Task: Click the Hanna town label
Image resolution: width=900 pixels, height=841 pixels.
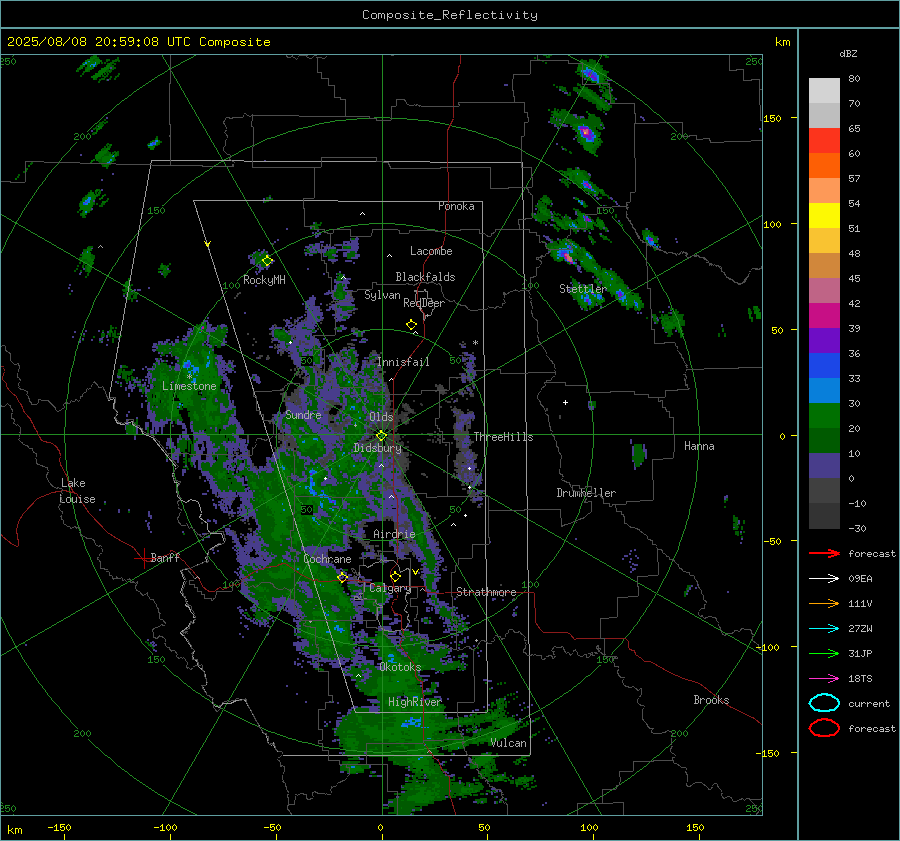Action: (699, 446)
